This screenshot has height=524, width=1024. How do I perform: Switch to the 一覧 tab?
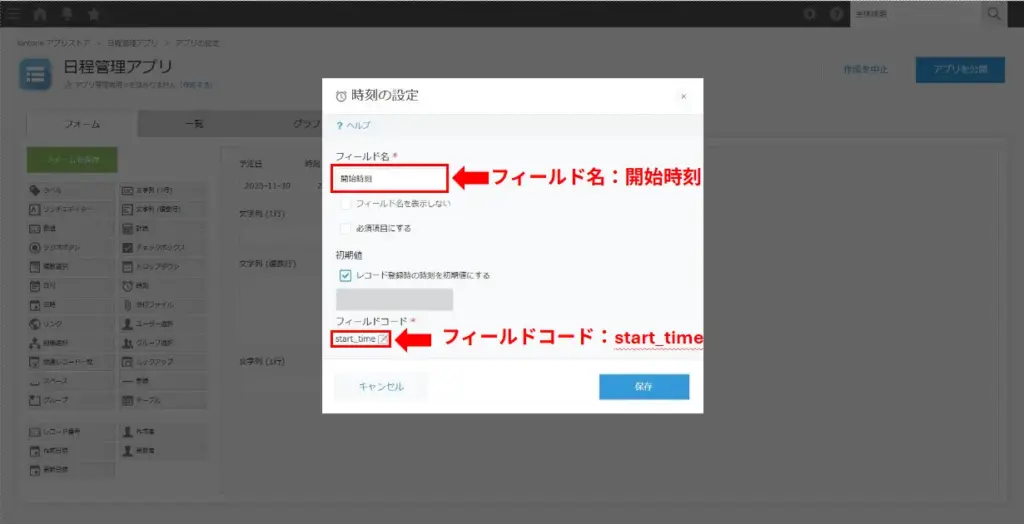pos(194,124)
